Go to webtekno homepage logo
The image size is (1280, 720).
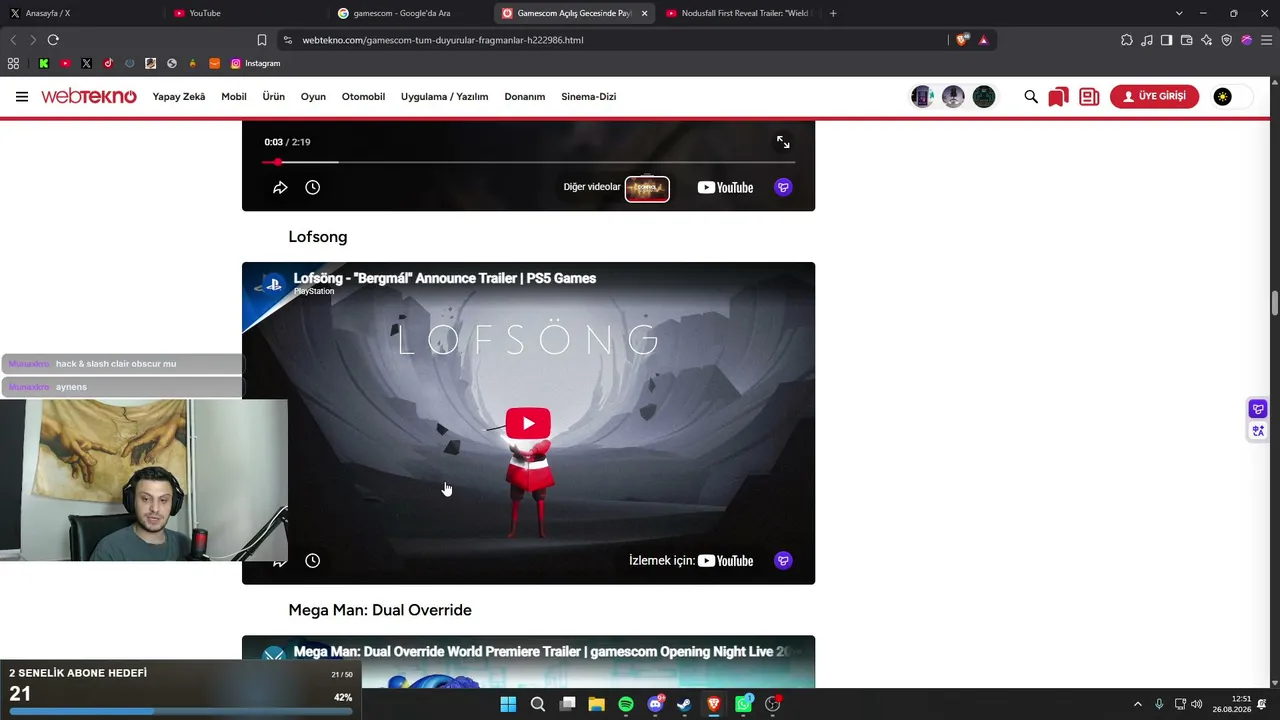click(89, 97)
